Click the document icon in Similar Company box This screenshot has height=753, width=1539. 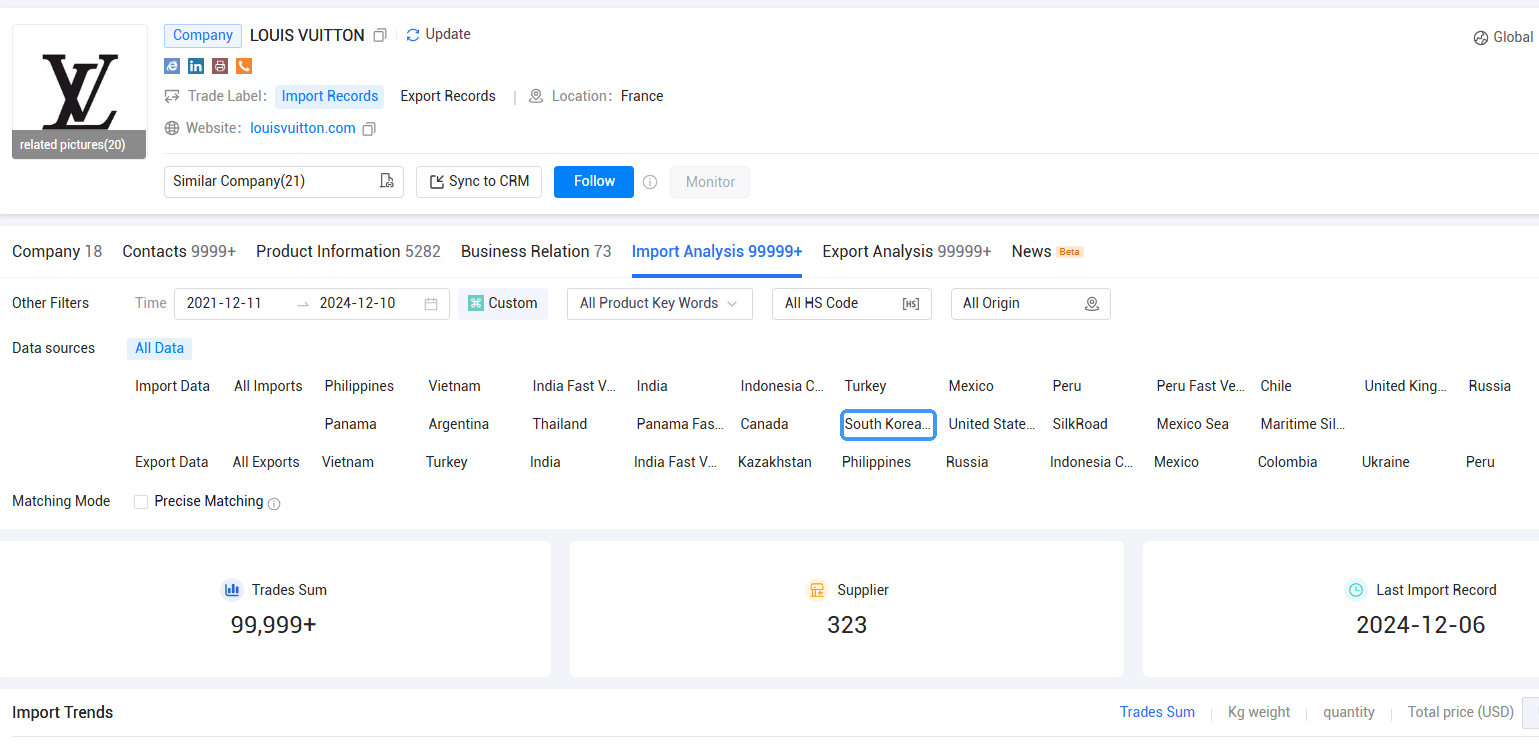coord(387,181)
